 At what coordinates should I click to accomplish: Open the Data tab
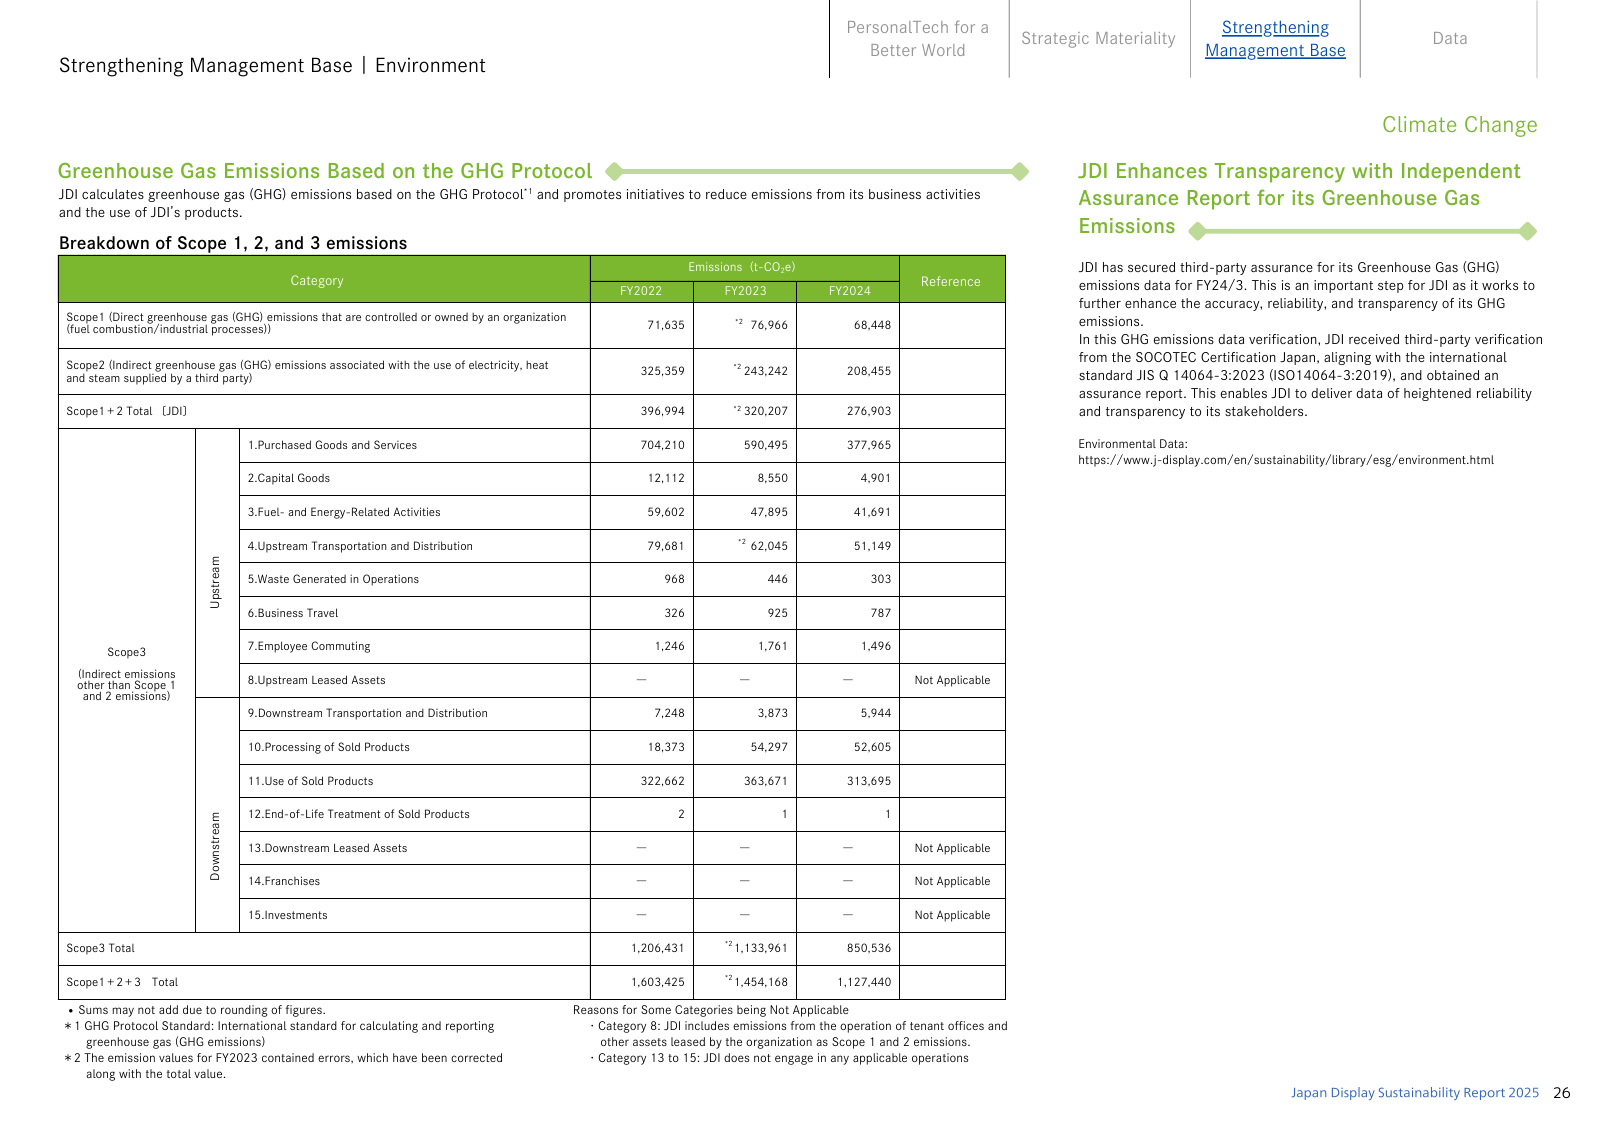1449,39
